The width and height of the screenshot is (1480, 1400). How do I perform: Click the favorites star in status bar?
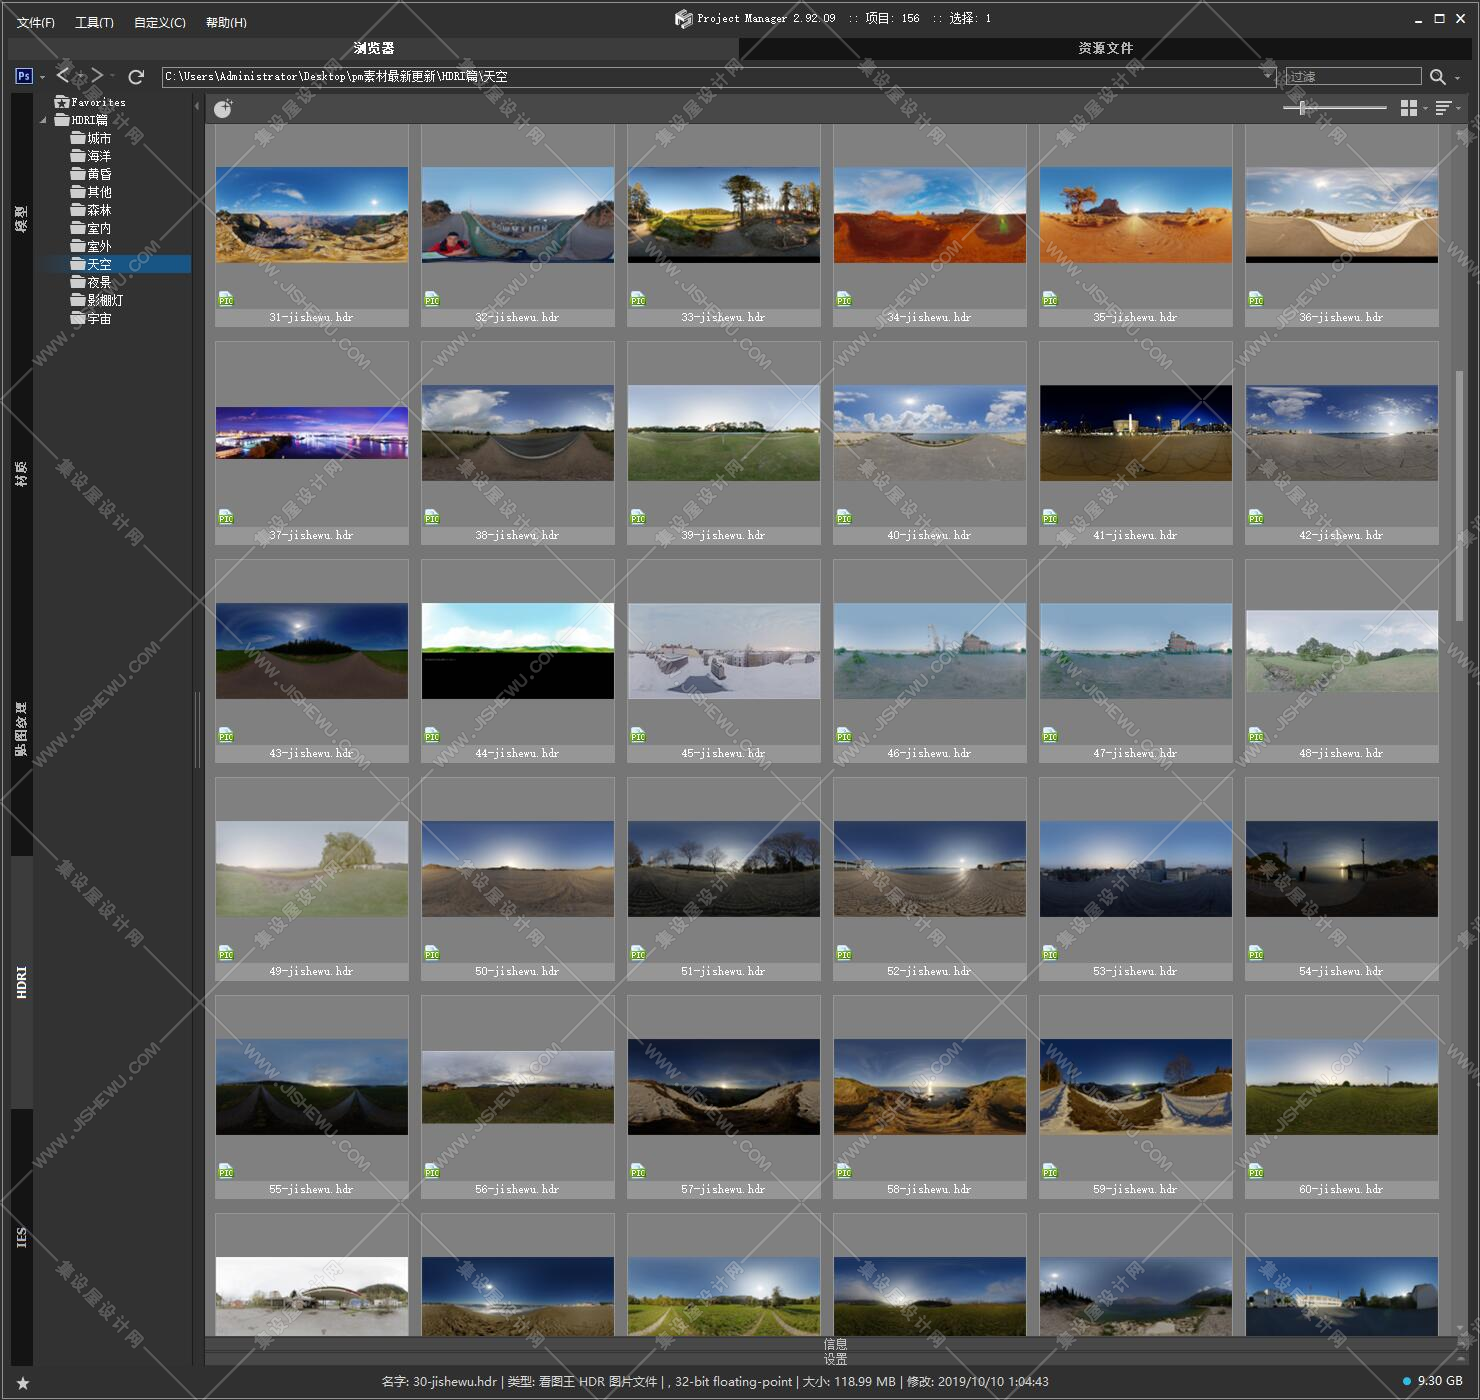[x=23, y=1383]
